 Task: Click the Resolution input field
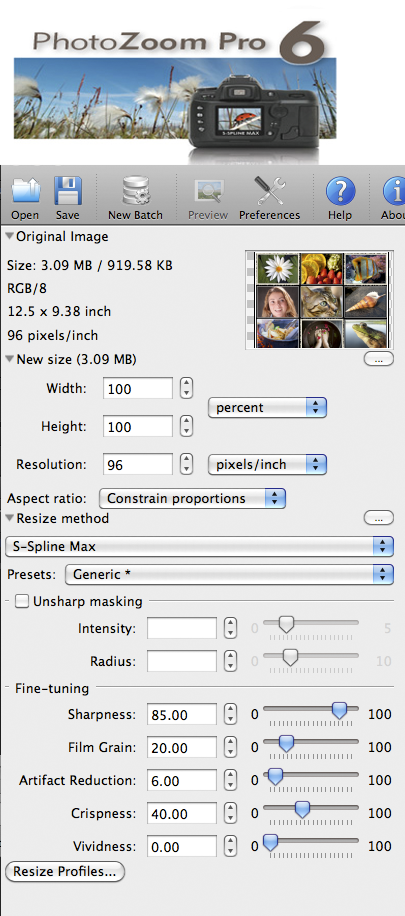tap(138, 465)
